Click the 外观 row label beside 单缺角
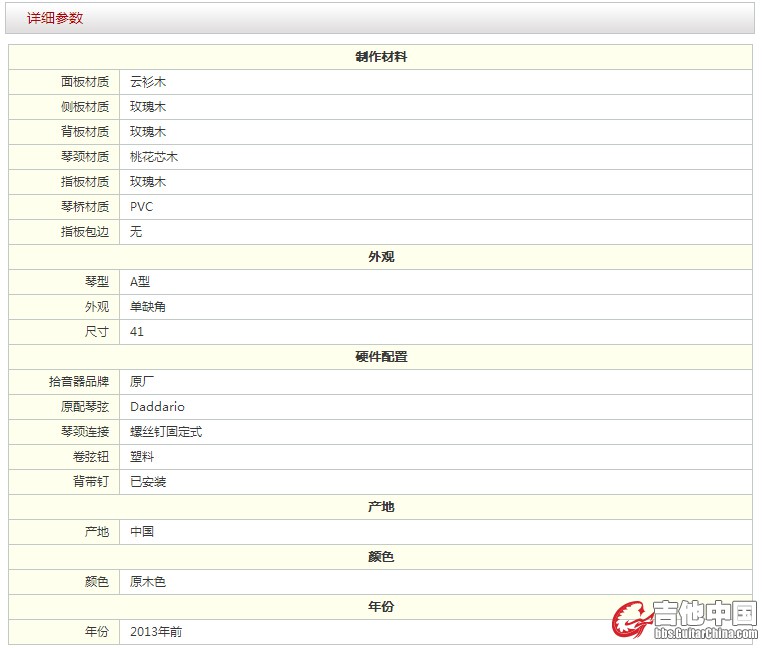765x649 pixels. click(x=97, y=307)
